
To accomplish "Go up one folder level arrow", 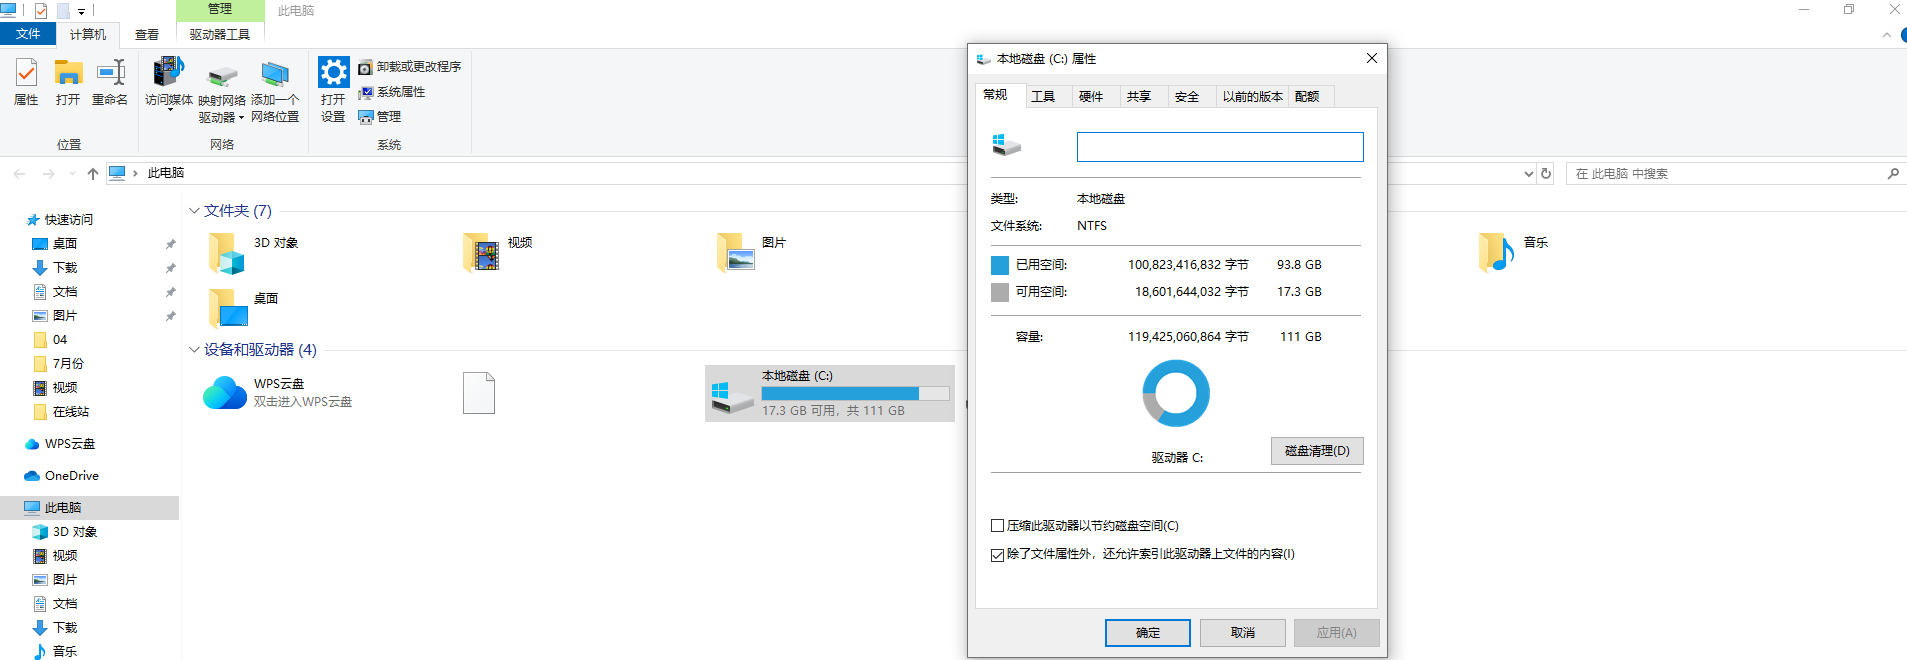I will click(x=93, y=174).
